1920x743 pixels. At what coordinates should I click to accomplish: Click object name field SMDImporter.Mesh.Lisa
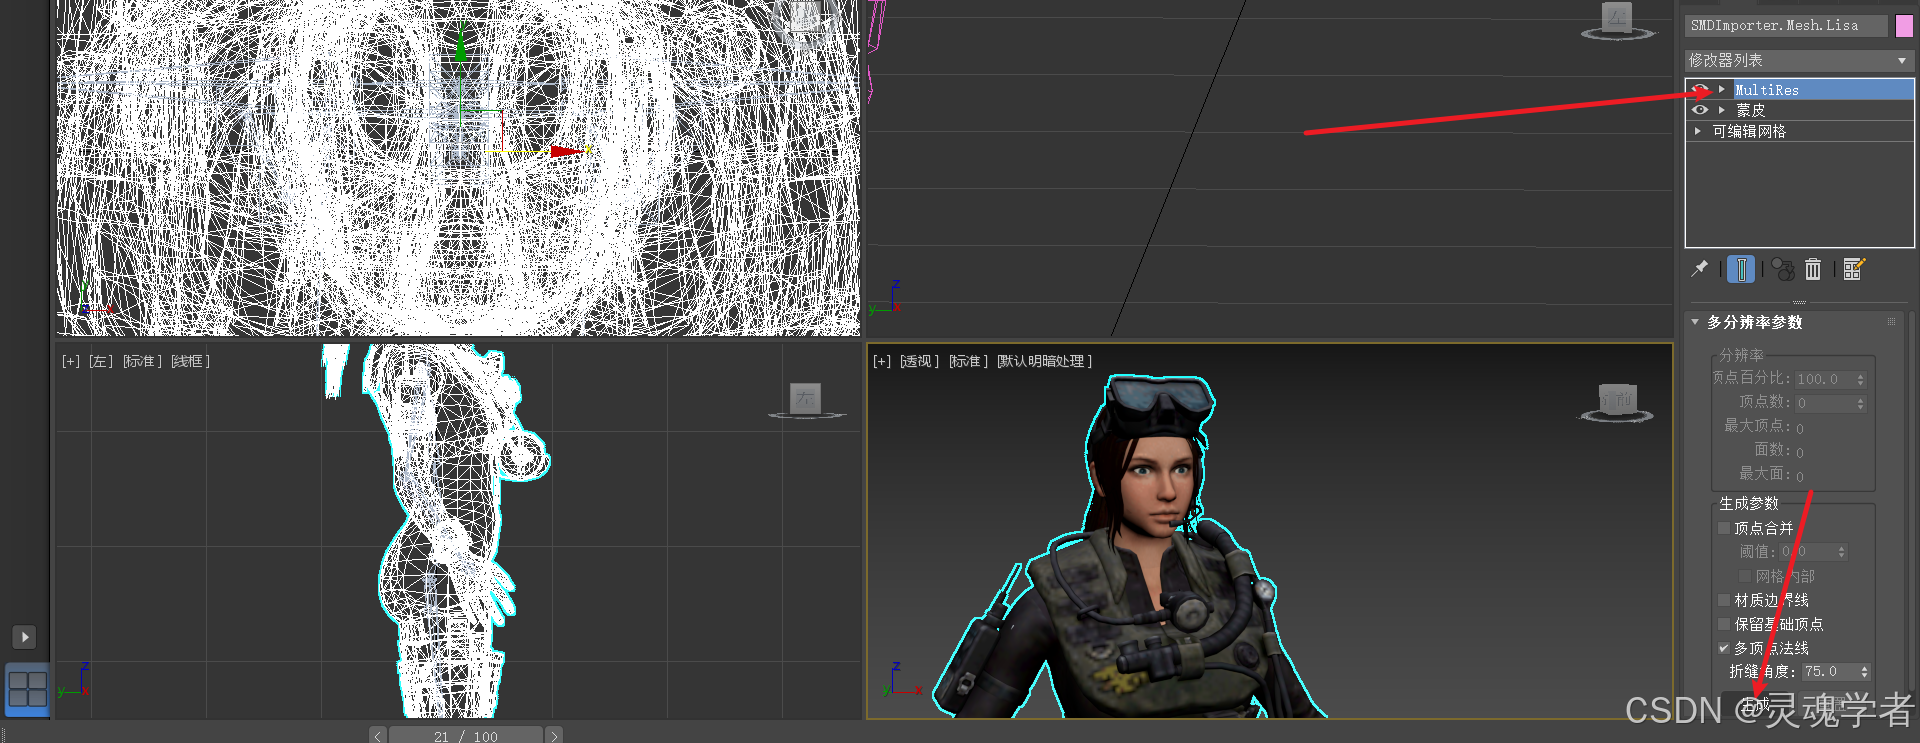tap(1787, 26)
